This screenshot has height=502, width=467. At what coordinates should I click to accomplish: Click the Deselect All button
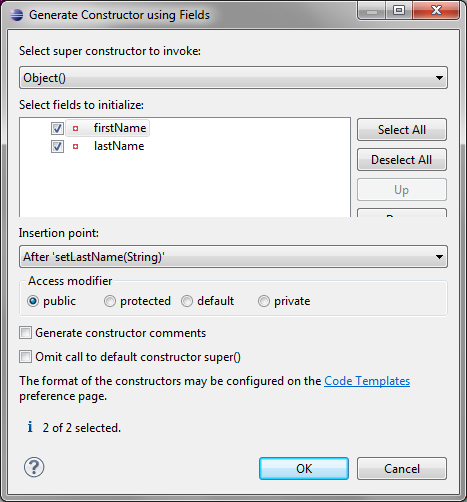(x=402, y=160)
